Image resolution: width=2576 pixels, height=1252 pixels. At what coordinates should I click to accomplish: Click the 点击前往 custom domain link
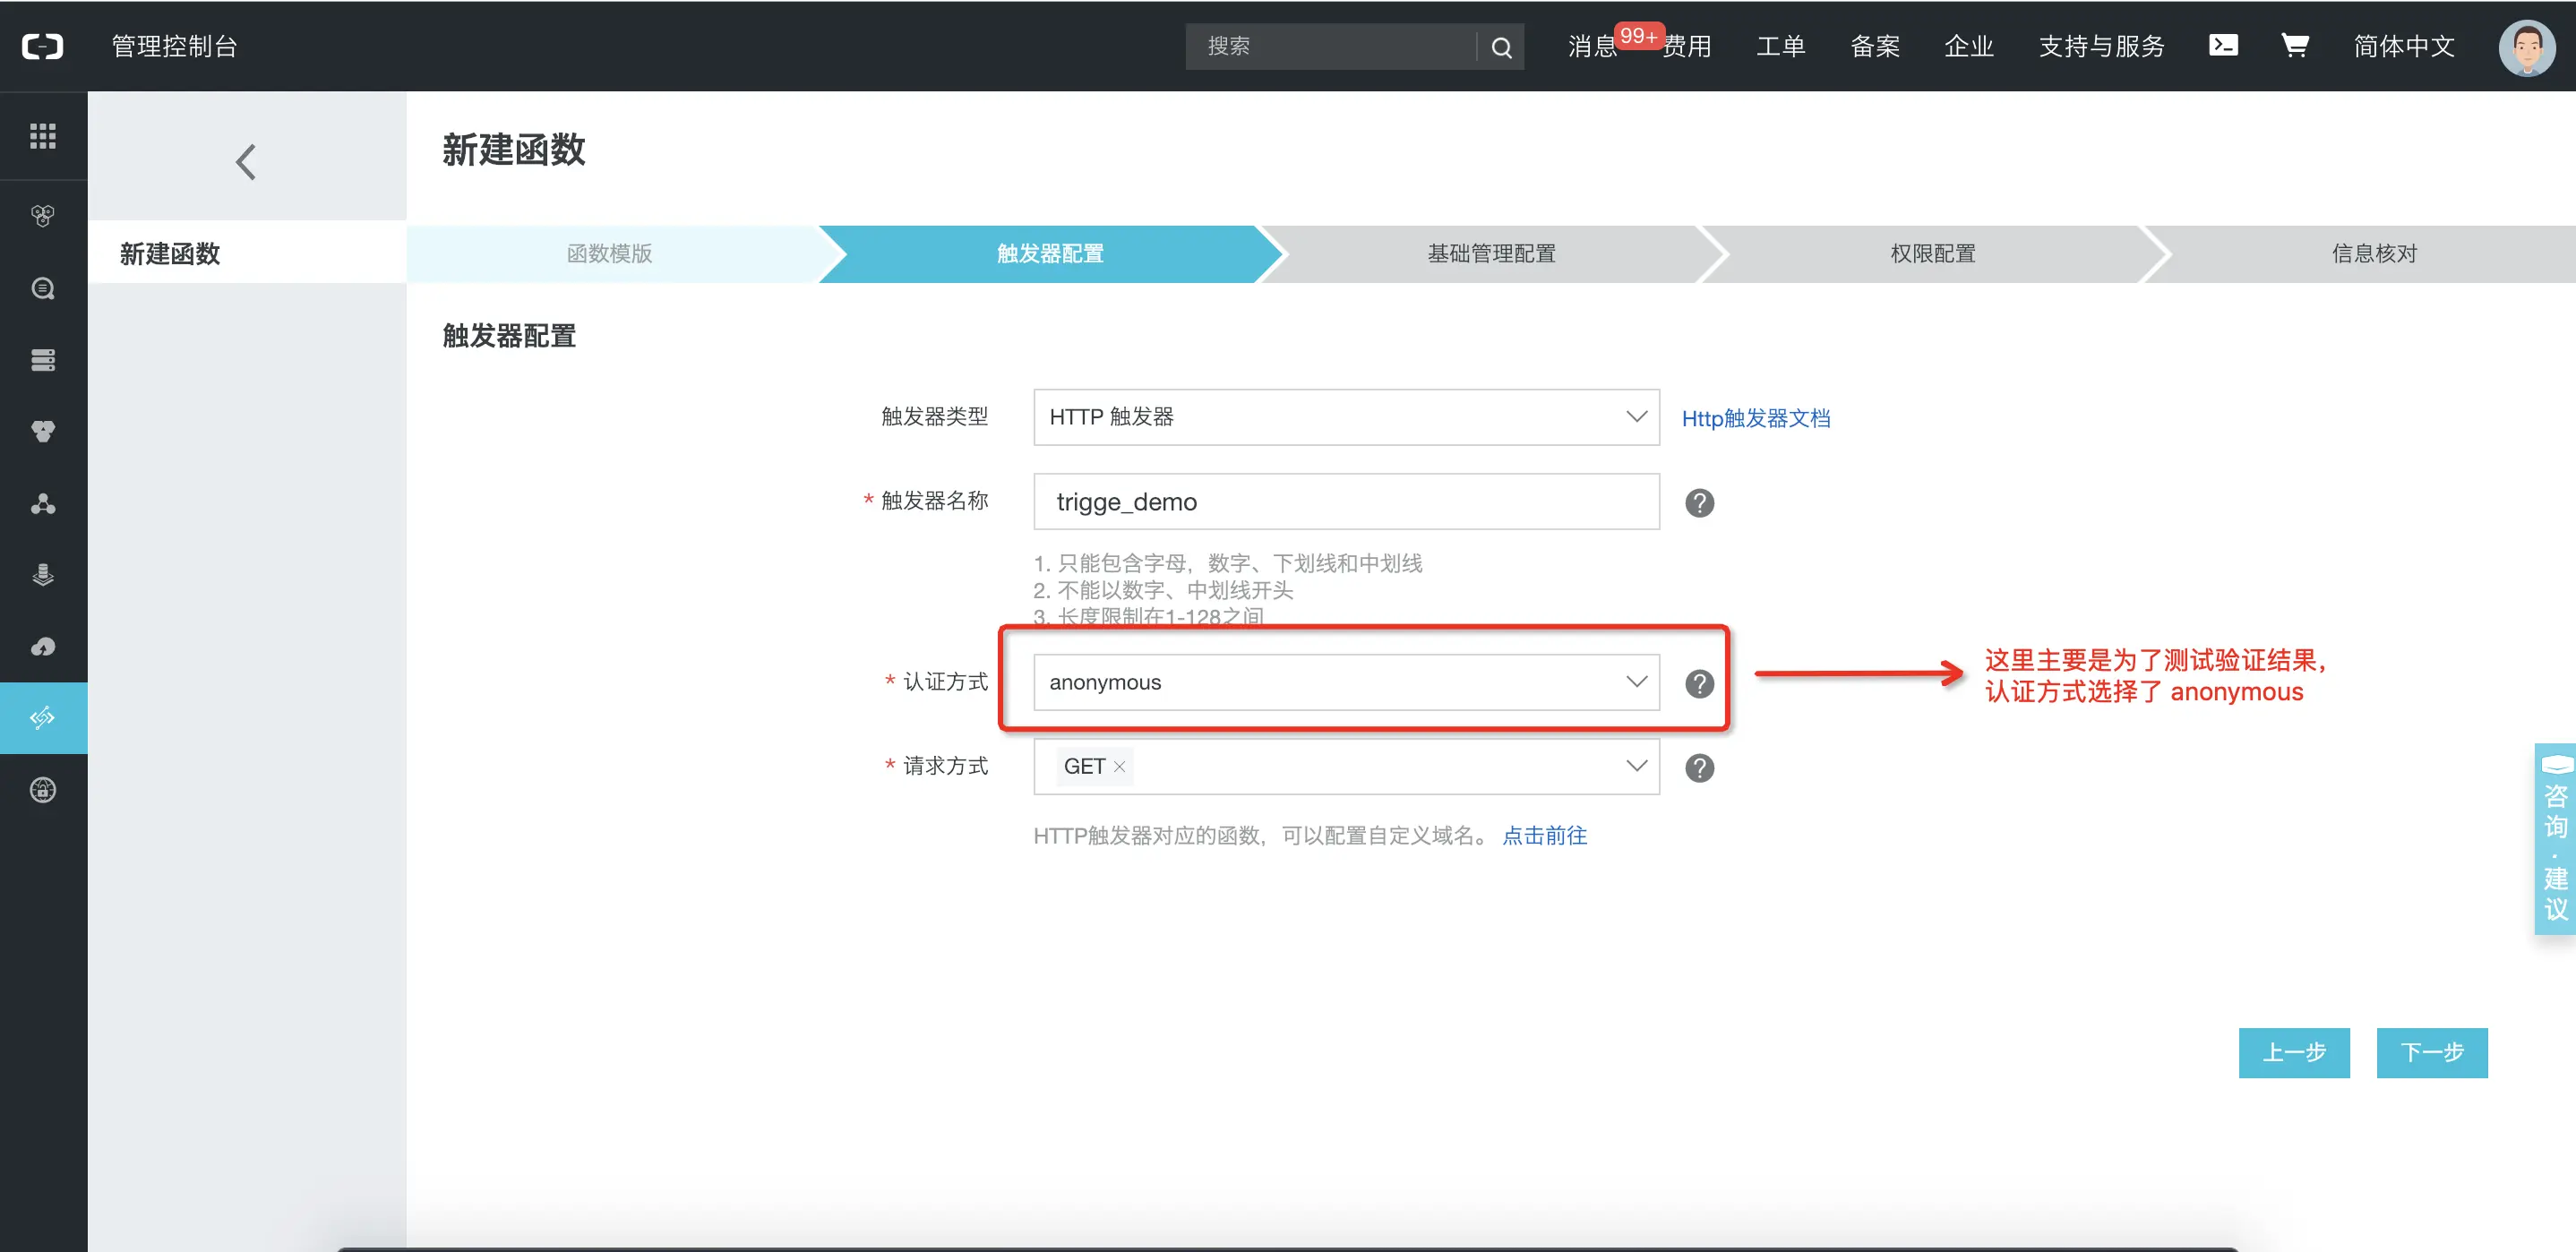click(x=1544, y=835)
